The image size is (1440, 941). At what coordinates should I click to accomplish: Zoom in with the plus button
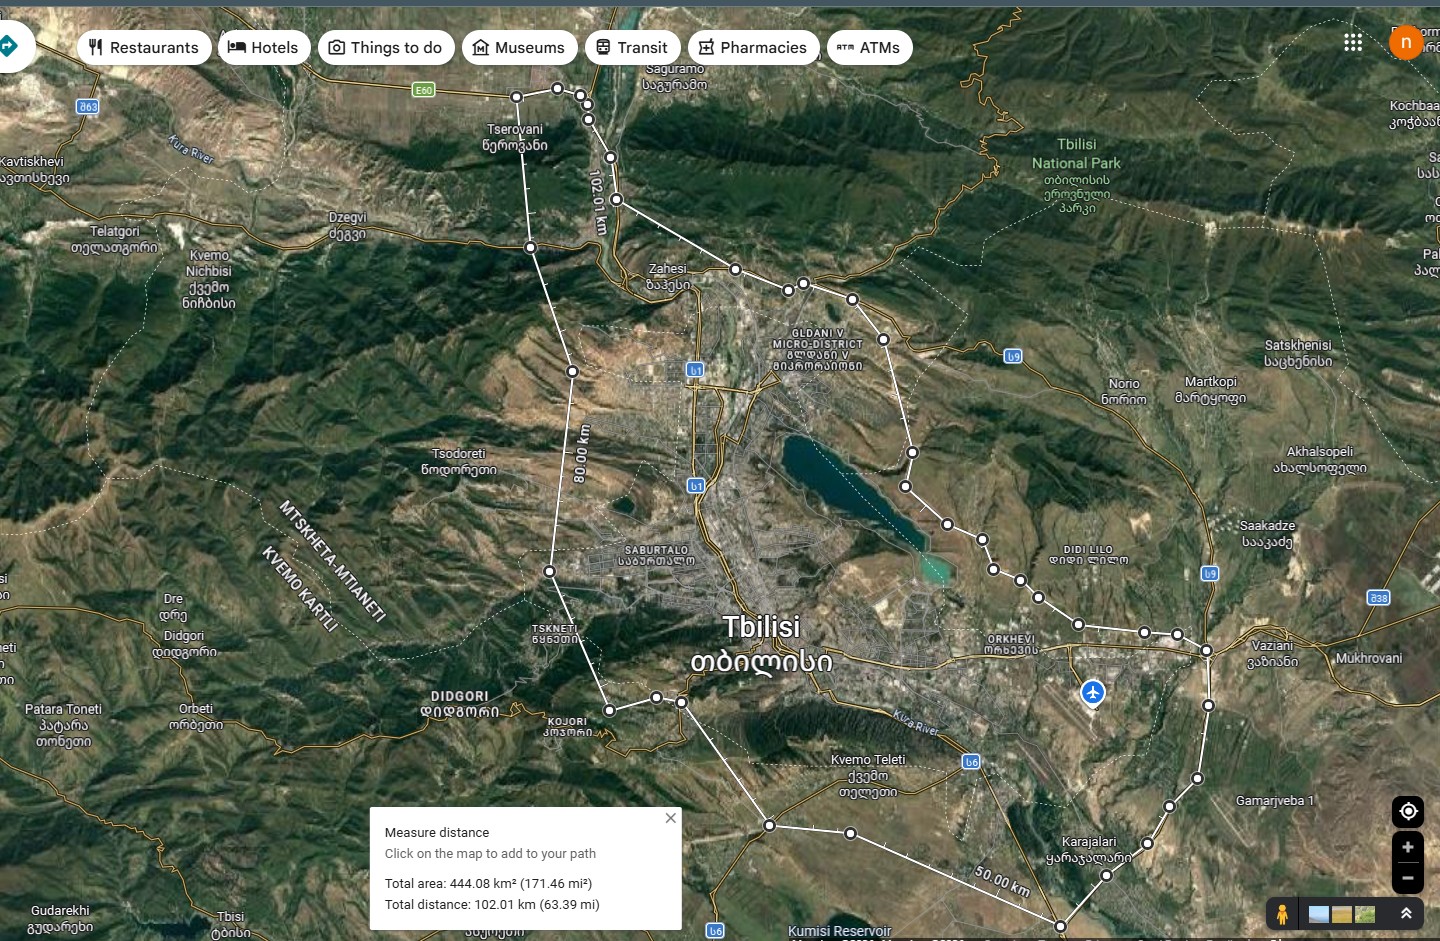[x=1408, y=847]
